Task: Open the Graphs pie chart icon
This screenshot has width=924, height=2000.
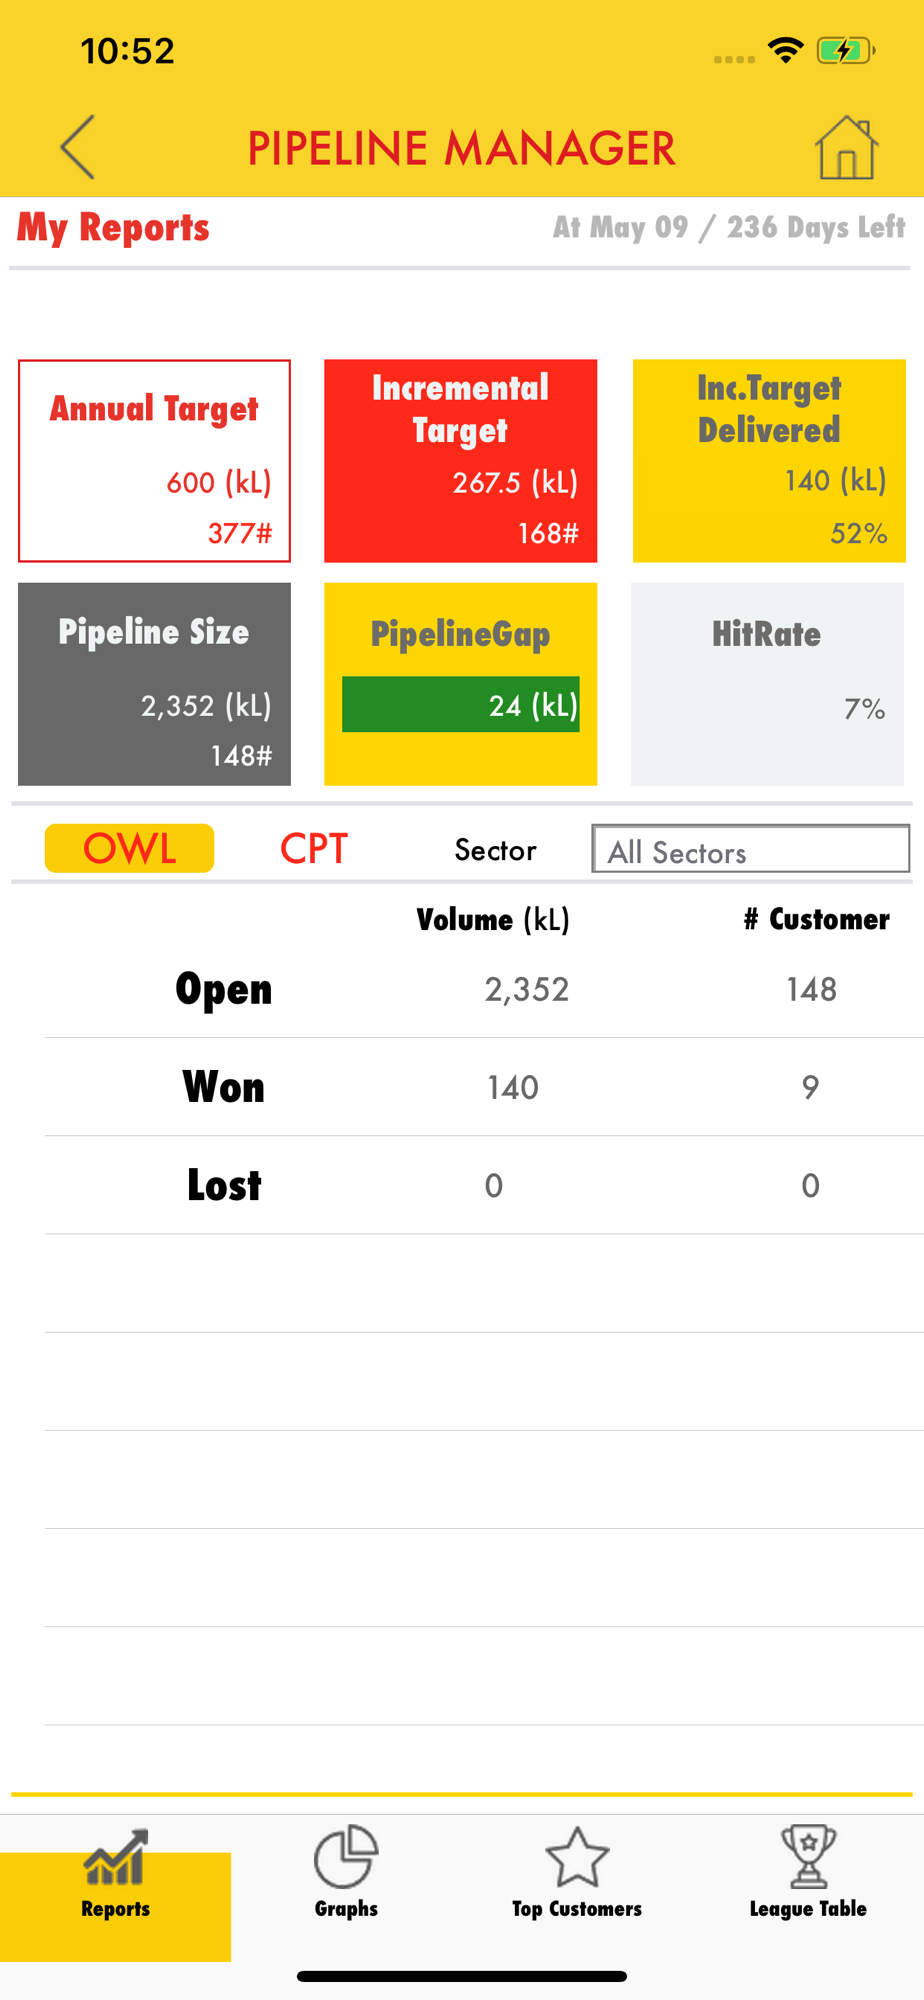Action: point(346,1856)
